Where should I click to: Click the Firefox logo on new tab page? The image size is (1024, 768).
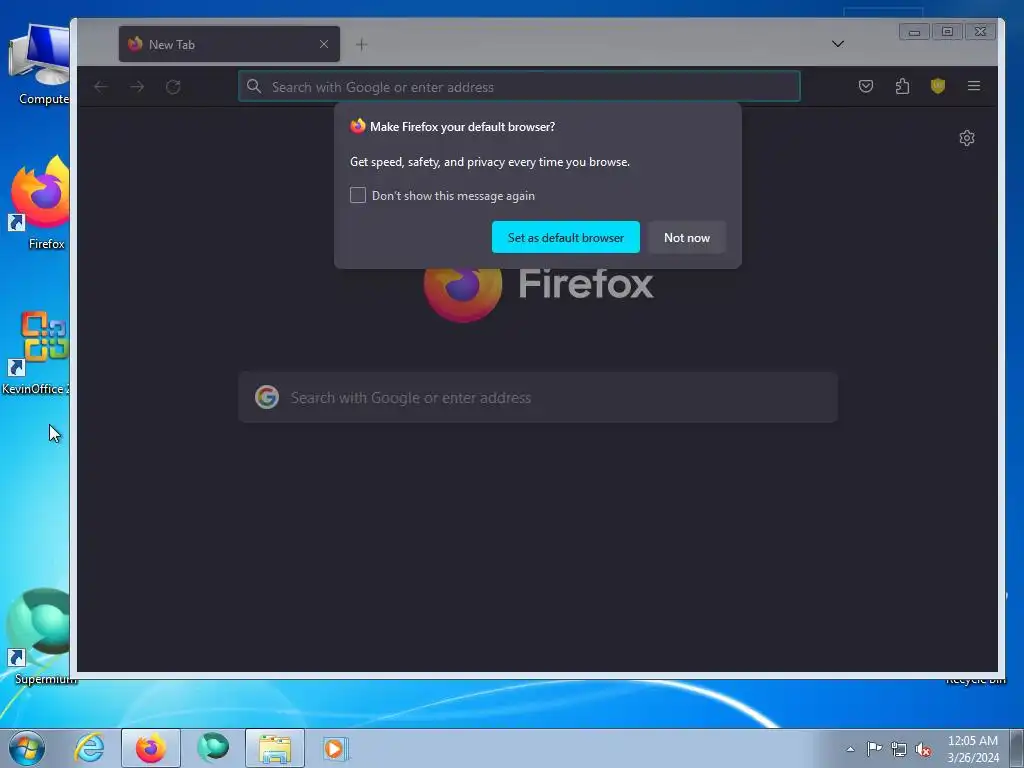pyautogui.click(x=463, y=286)
